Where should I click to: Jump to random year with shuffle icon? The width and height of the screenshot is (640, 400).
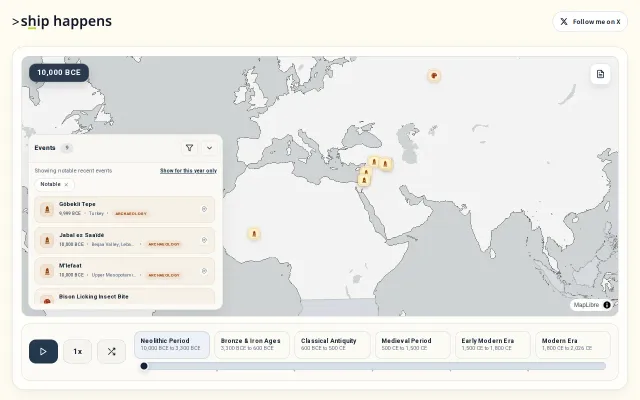111,351
